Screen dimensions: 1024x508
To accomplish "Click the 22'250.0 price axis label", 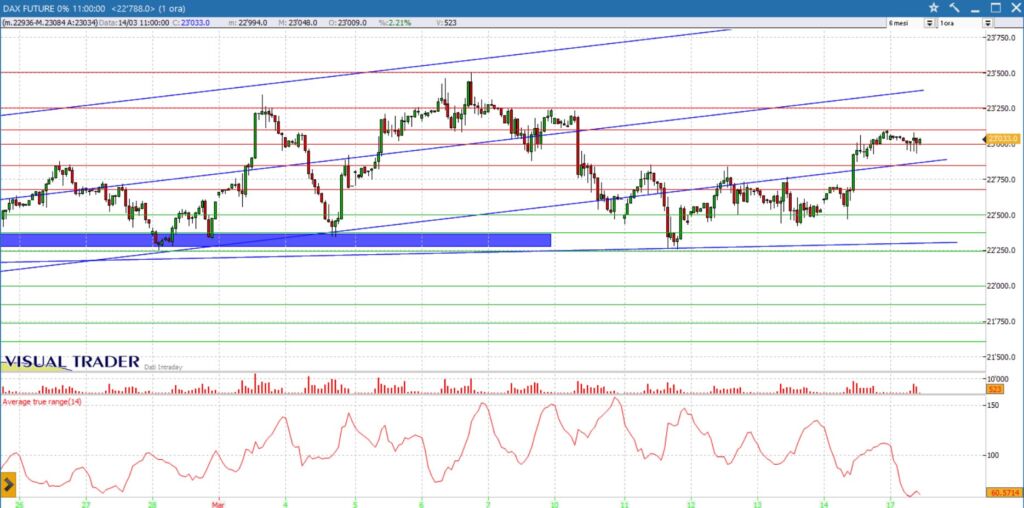I will [x=1000, y=251].
